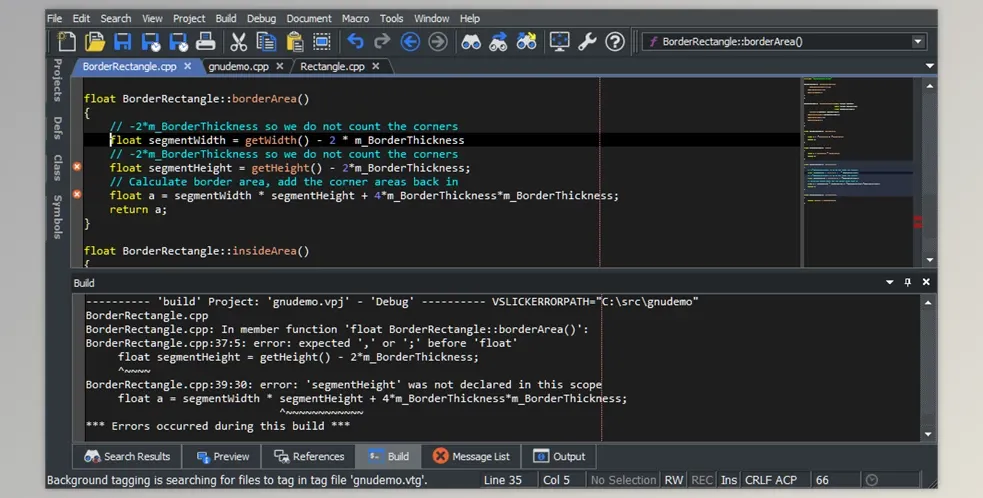983x498 pixels.
Task: Open the Symbols side tab
Action: (x=57, y=217)
